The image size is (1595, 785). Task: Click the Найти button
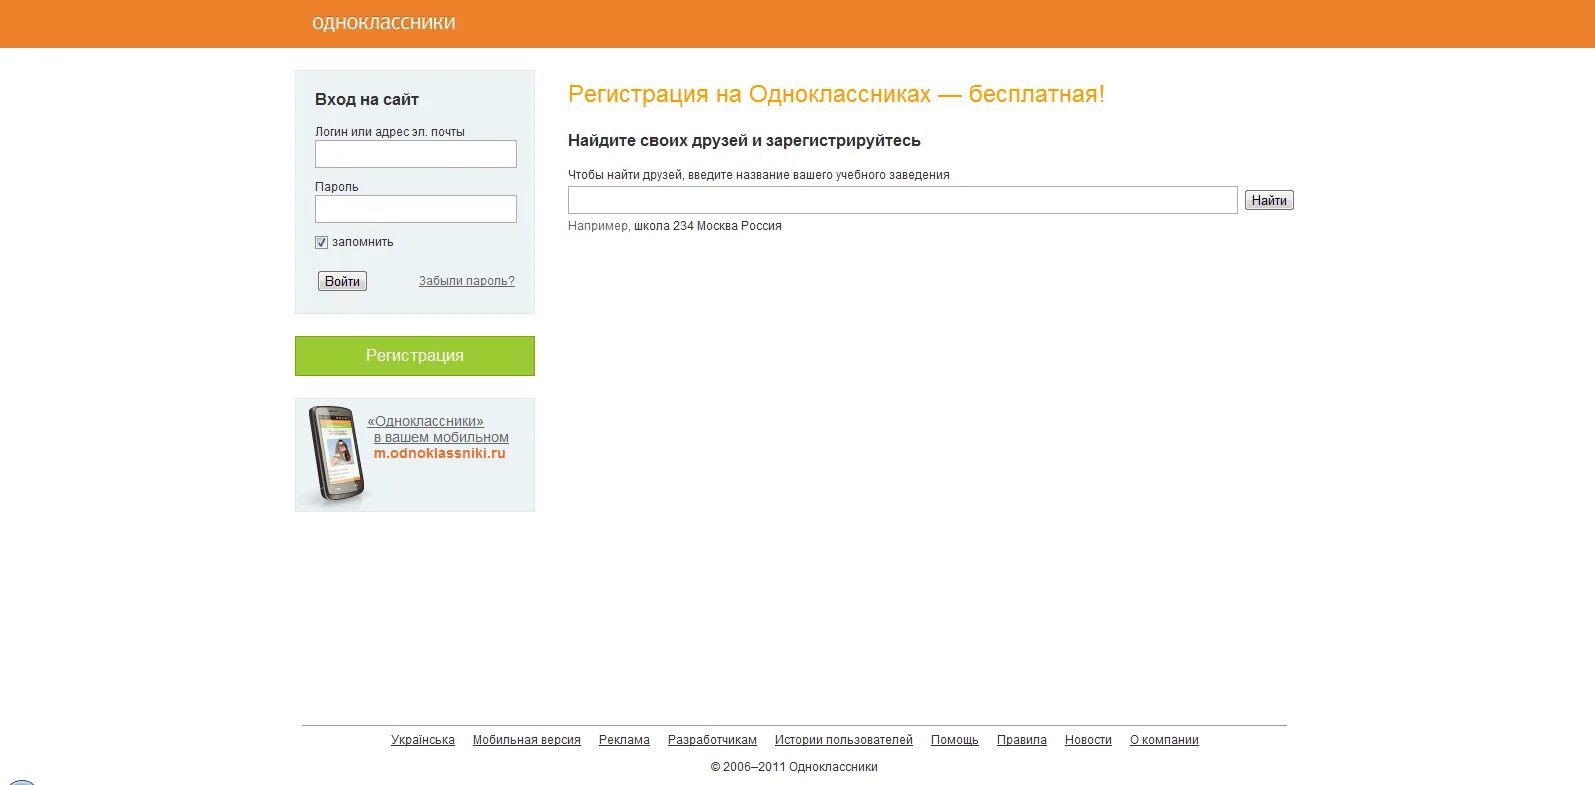click(x=1269, y=200)
